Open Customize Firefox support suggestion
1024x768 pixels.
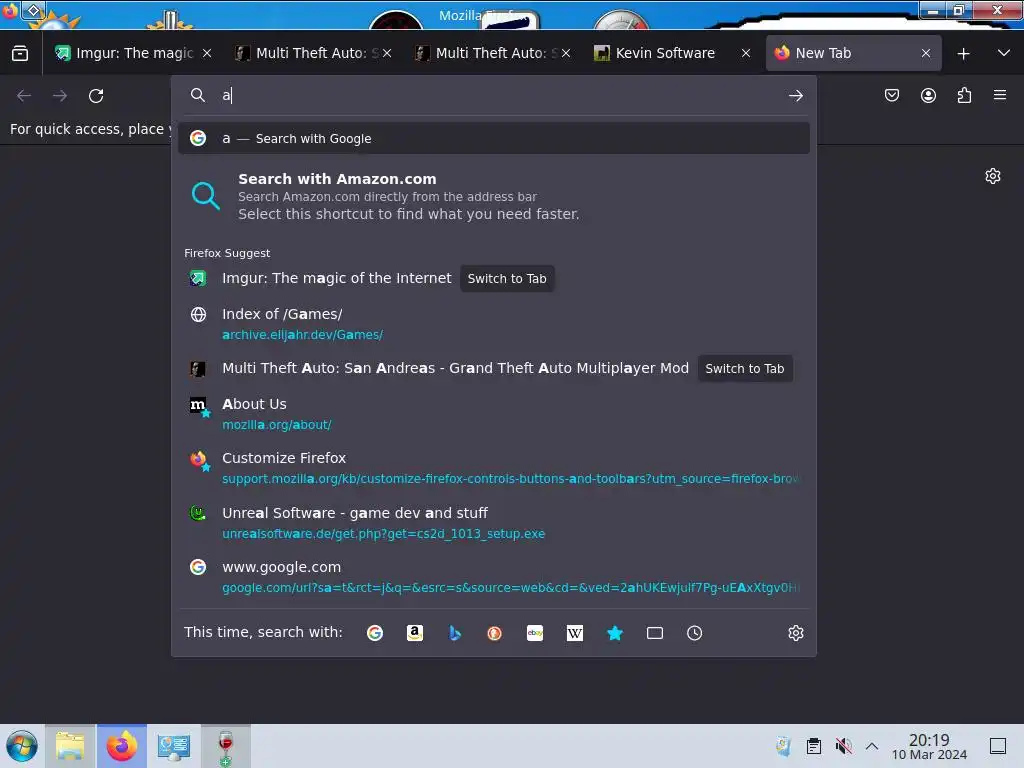point(494,468)
